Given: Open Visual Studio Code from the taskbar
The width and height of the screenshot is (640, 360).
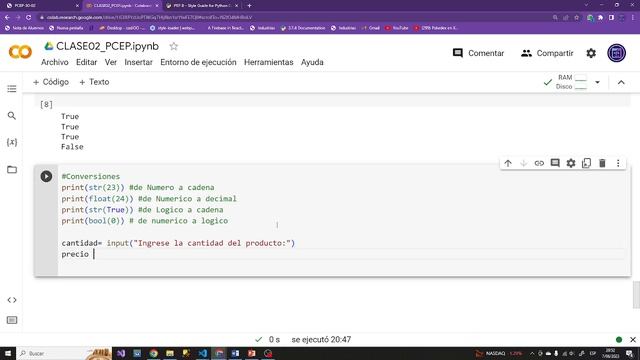Looking at the screenshot, I should (202, 353).
